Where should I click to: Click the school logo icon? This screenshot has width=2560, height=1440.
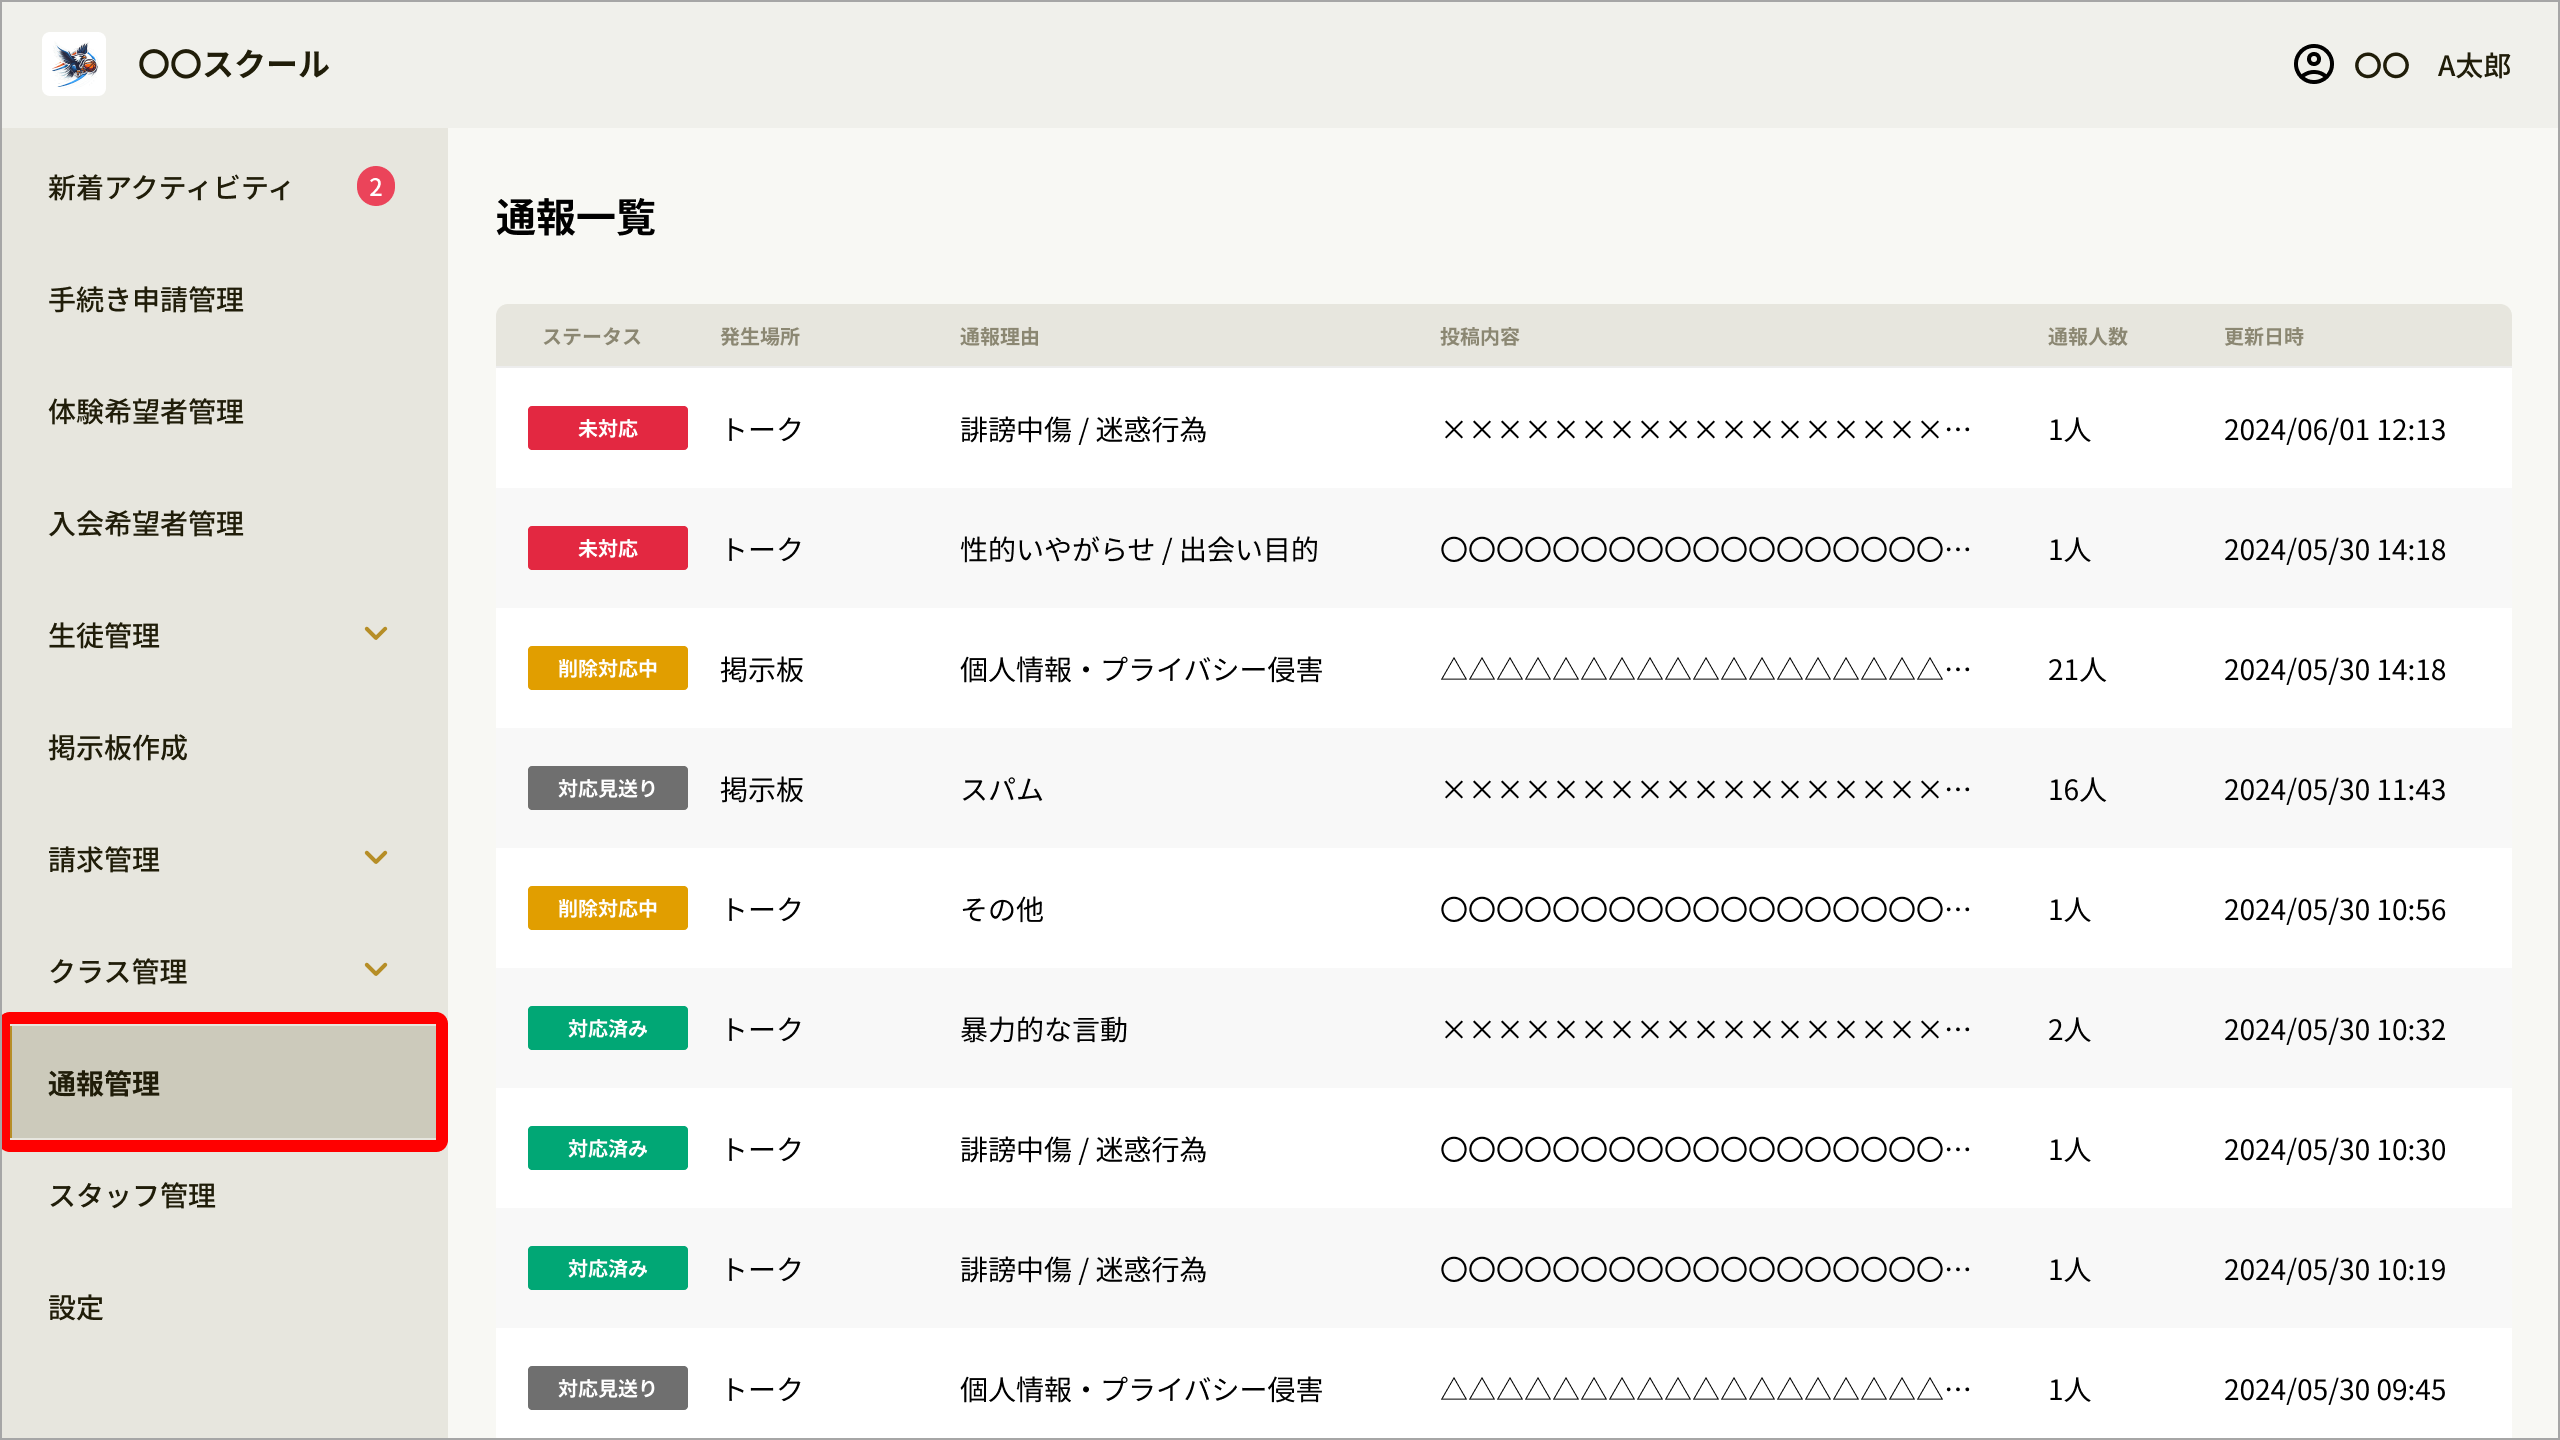point(74,64)
